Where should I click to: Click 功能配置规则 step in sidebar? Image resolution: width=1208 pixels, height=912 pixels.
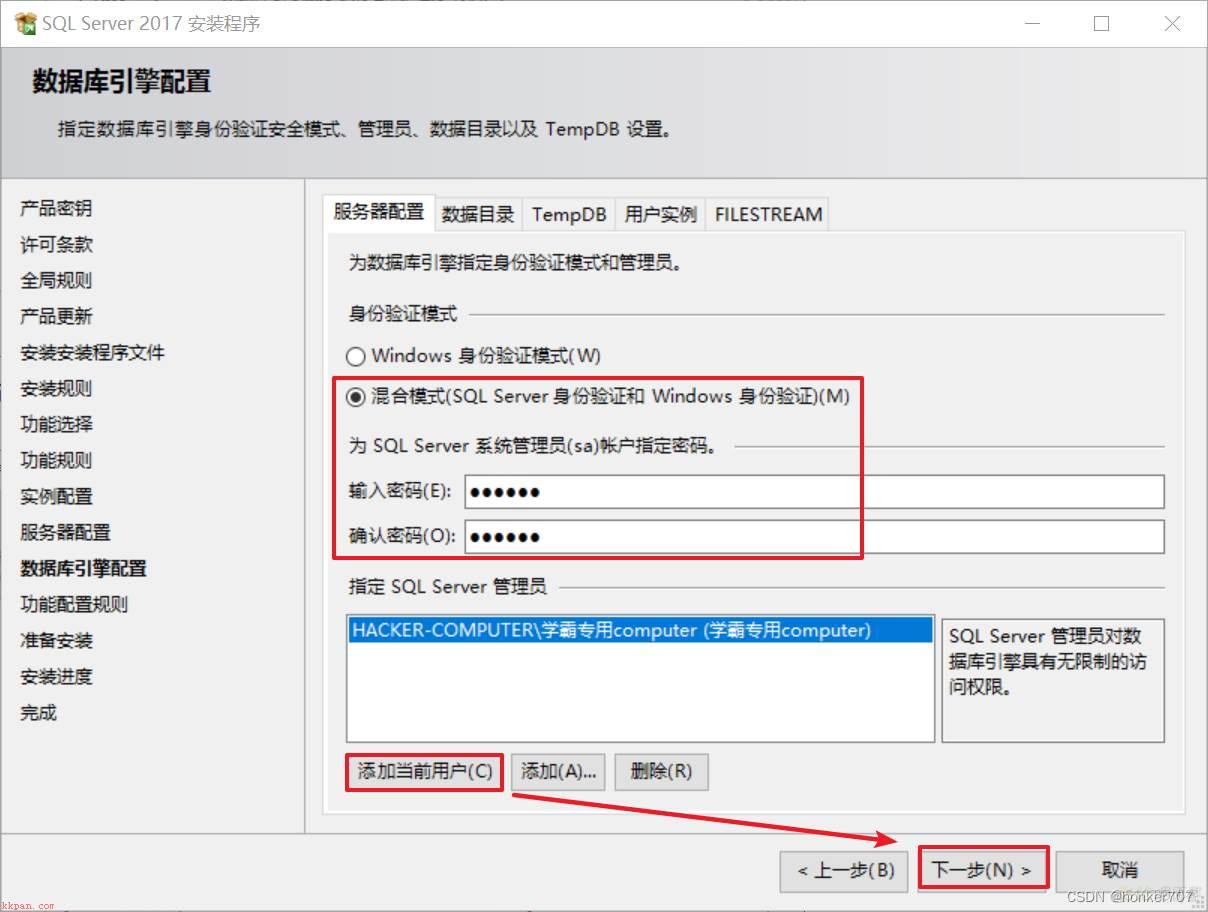(74, 604)
